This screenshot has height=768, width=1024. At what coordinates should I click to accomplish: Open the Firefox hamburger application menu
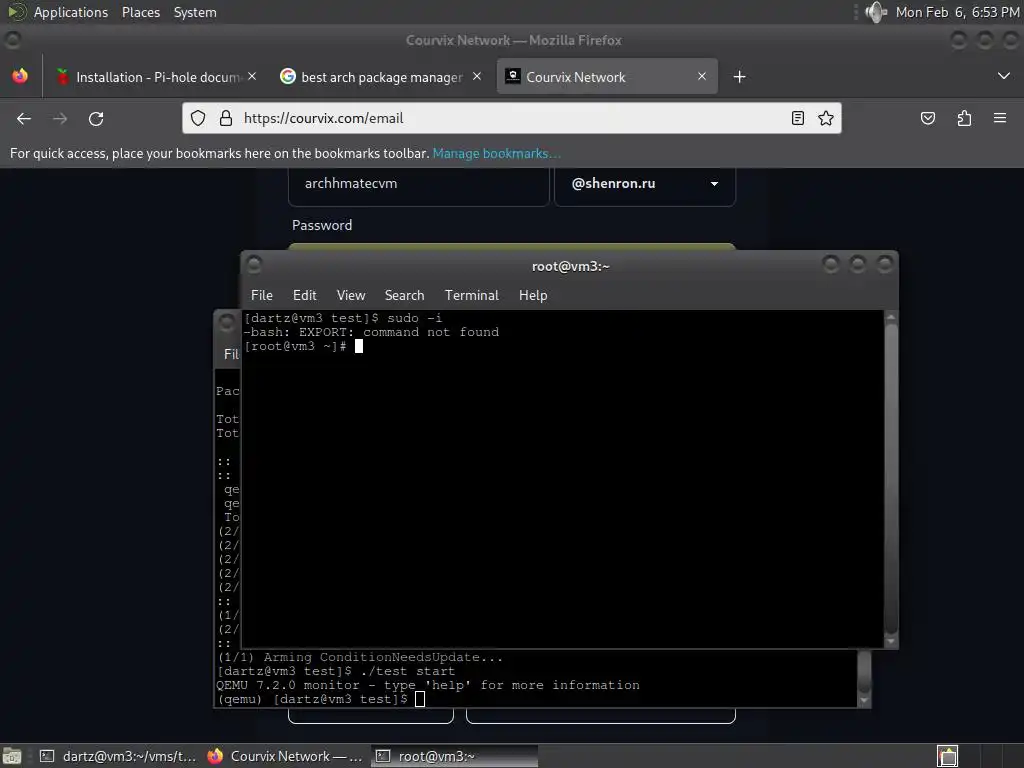[1000, 118]
